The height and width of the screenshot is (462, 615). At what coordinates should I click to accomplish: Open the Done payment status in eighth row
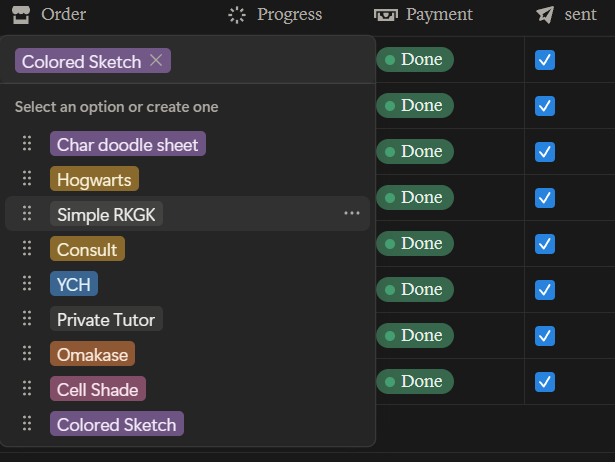415,381
